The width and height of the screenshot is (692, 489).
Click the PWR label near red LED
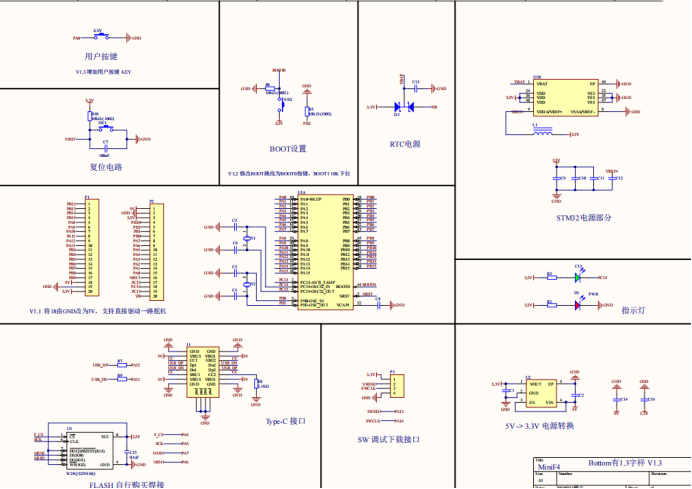tap(593, 294)
